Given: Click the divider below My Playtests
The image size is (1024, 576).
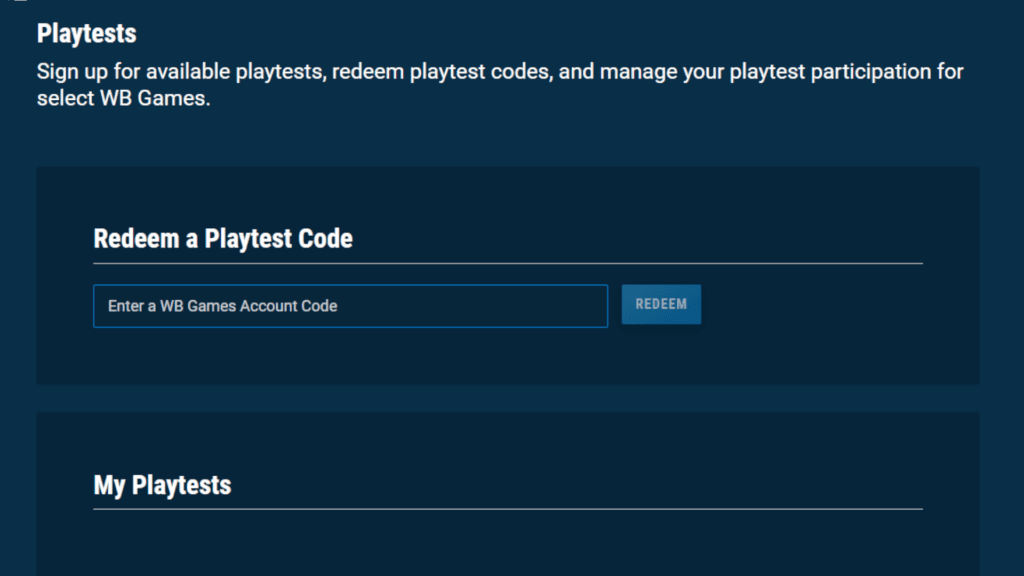Looking at the screenshot, I should tap(507, 509).
